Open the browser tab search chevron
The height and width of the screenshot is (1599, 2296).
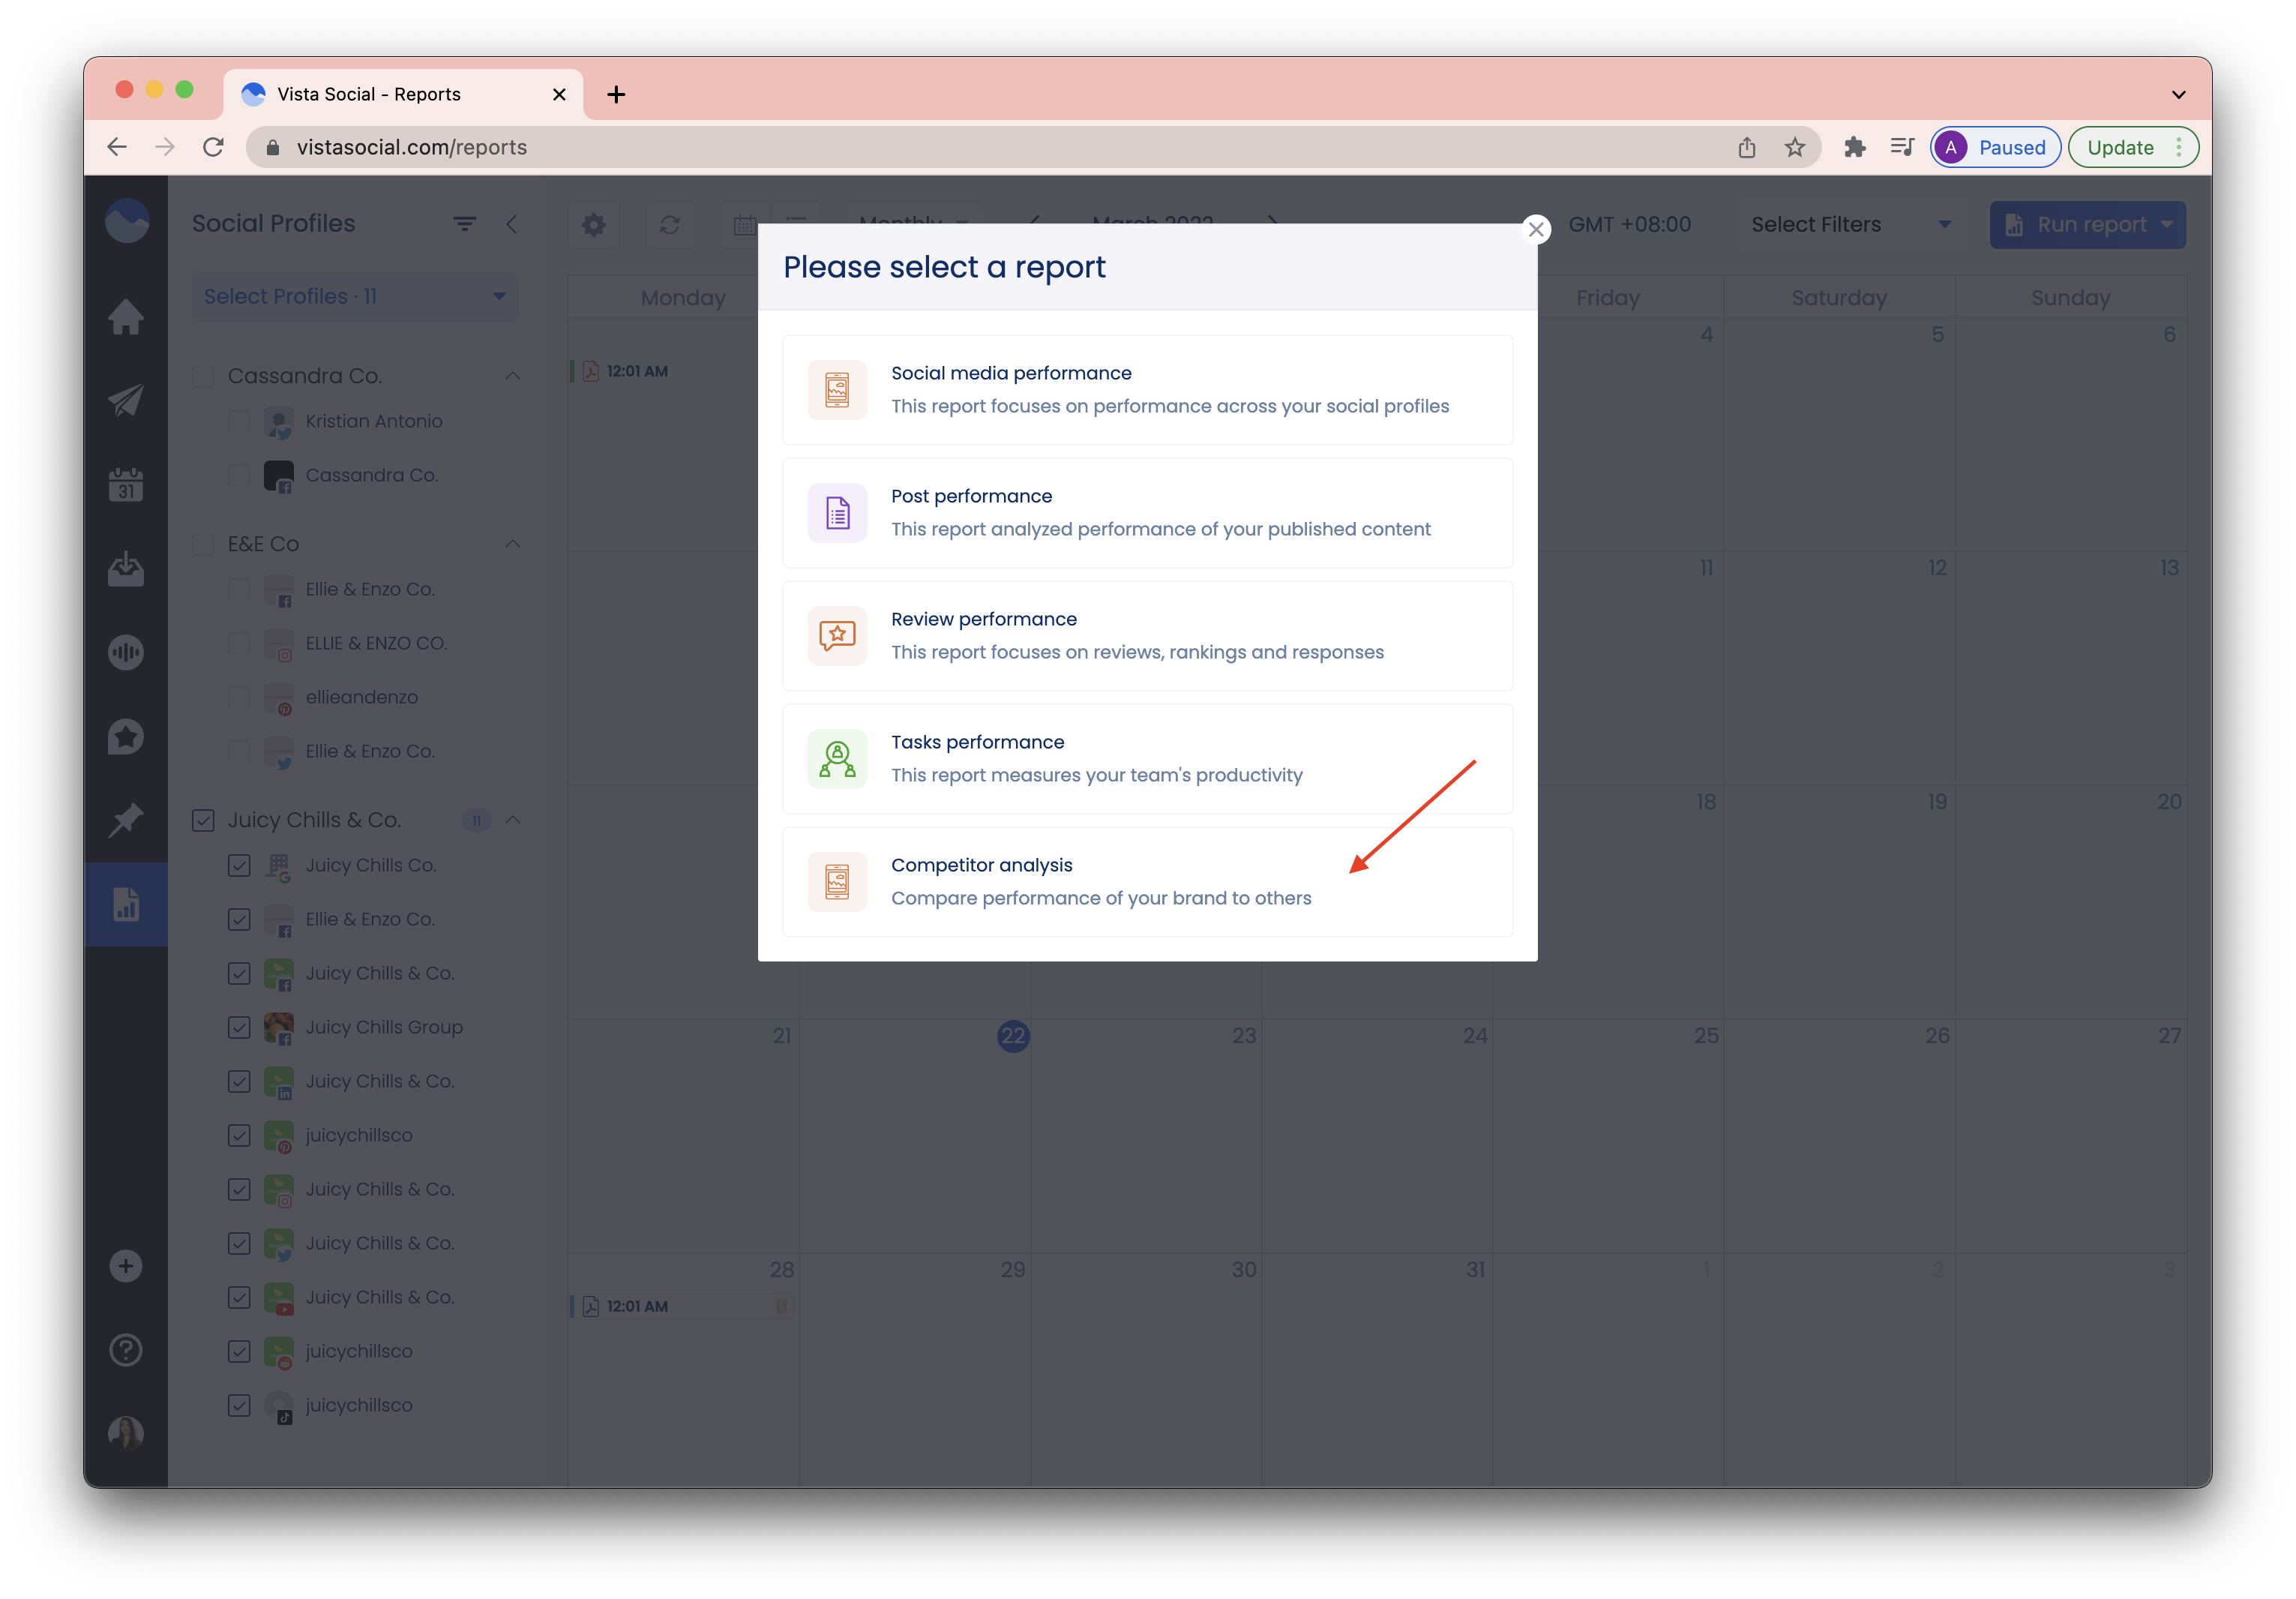(x=2178, y=95)
